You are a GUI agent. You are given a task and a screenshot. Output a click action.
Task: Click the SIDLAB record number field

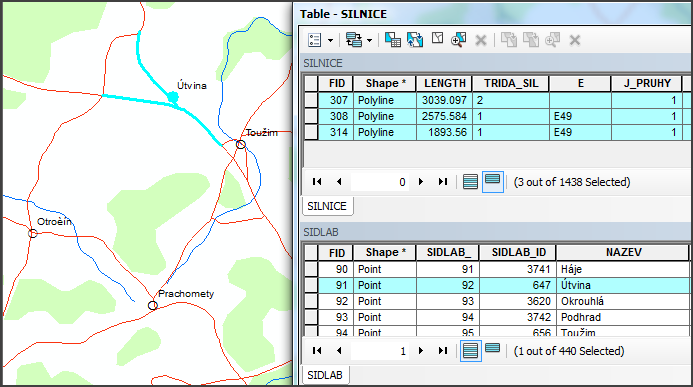(x=380, y=351)
